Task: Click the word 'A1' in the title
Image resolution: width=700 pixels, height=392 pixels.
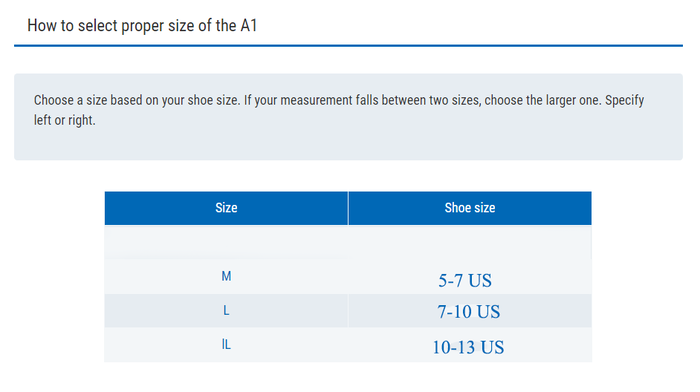Action: 249,26
